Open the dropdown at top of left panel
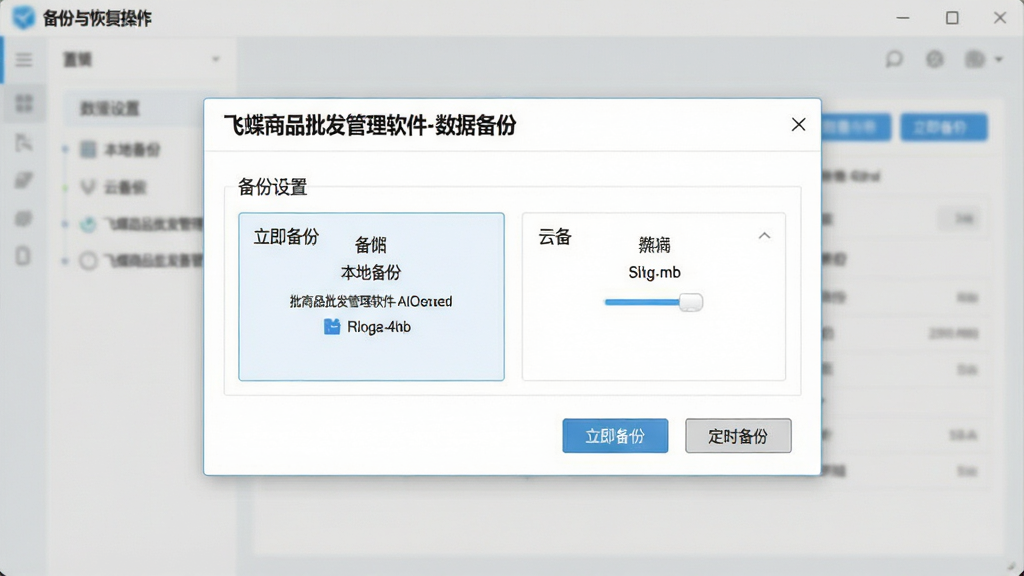Image resolution: width=1024 pixels, height=576 pixels. click(x=142, y=59)
